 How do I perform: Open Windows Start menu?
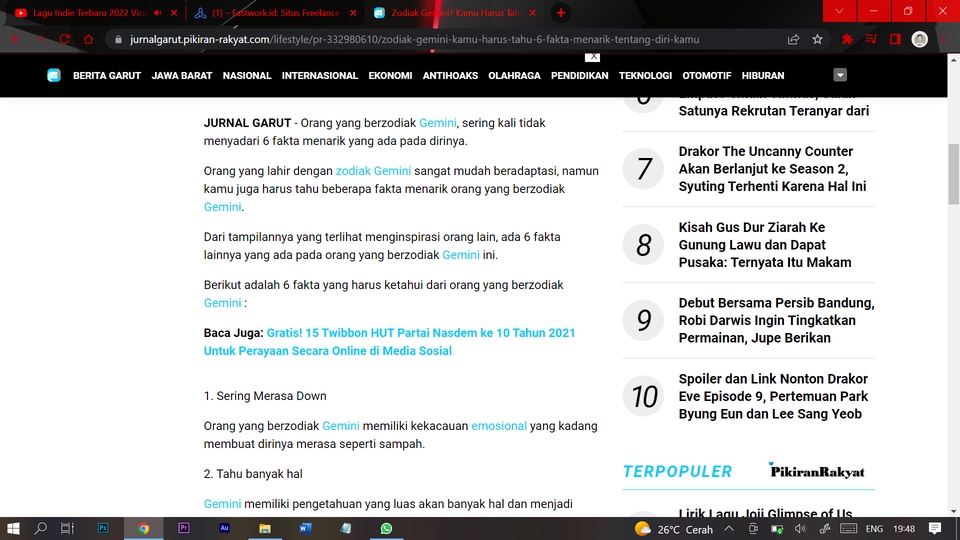tap(13, 528)
